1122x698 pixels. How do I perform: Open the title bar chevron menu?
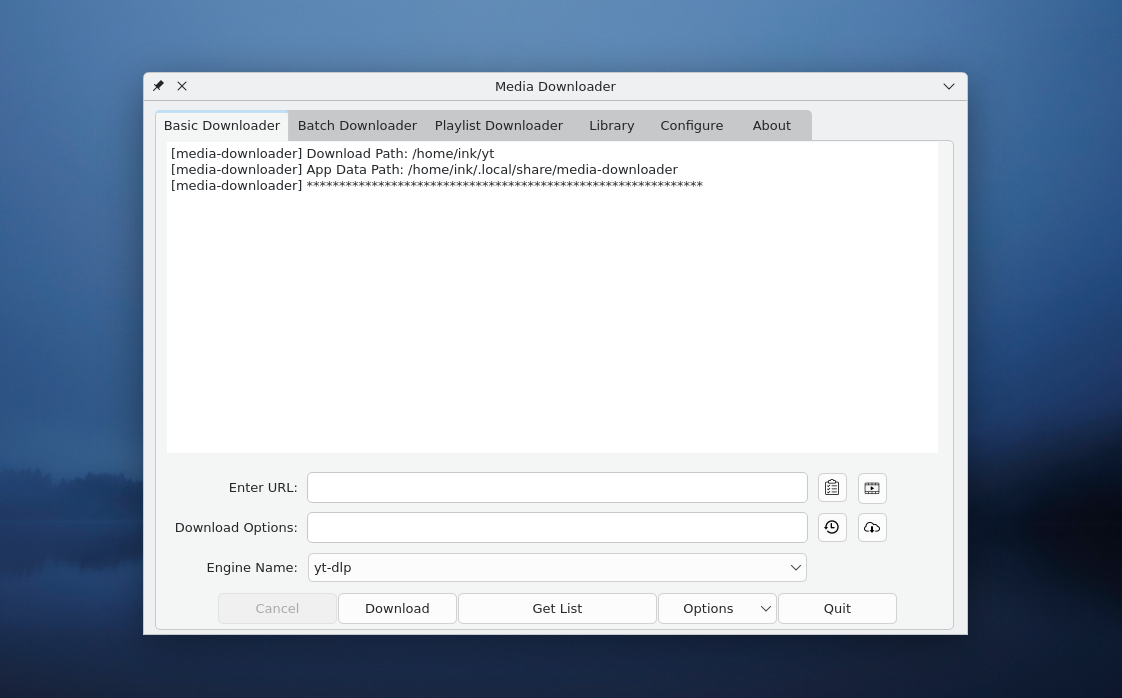coord(948,86)
